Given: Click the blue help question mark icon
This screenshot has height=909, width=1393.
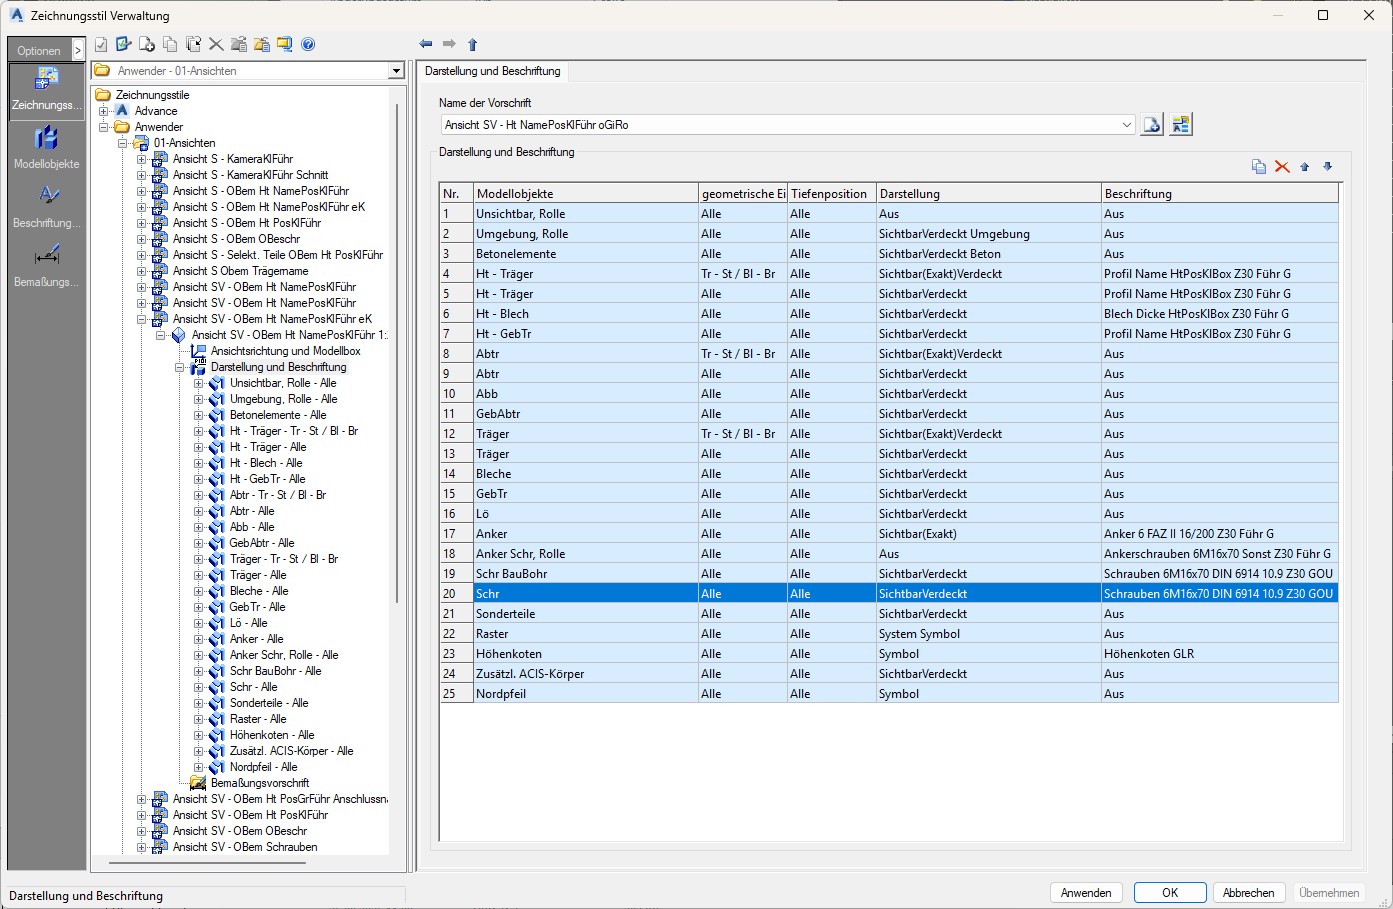Looking at the screenshot, I should pyautogui.click(x=308, y=44).
